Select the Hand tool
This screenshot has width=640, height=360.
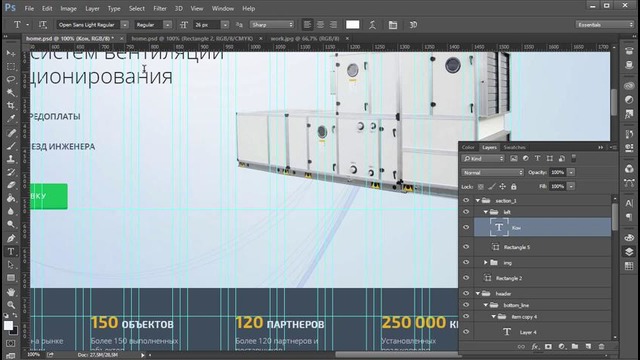tap(11, 292)
